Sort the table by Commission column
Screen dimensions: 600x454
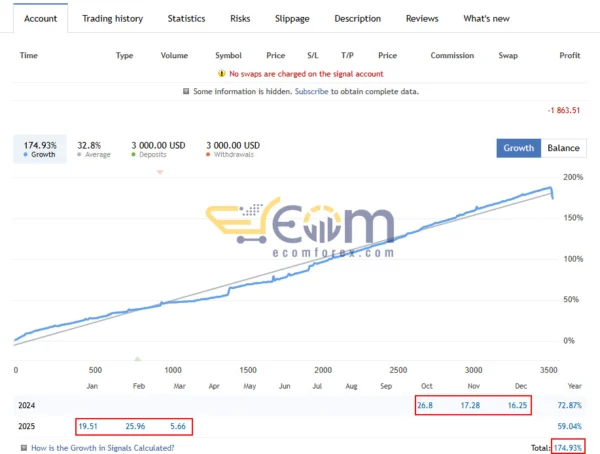(452, 55)
